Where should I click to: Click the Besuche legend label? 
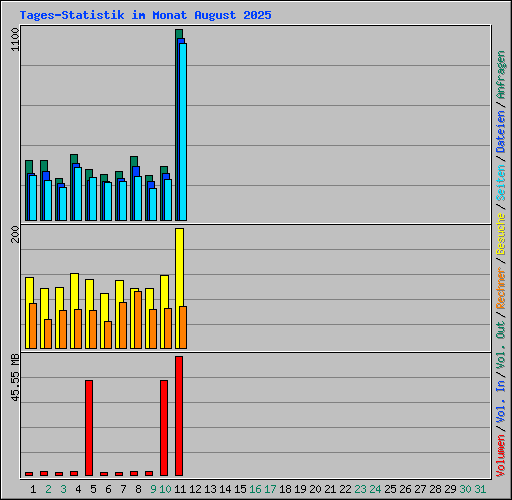tap(501, 234)
